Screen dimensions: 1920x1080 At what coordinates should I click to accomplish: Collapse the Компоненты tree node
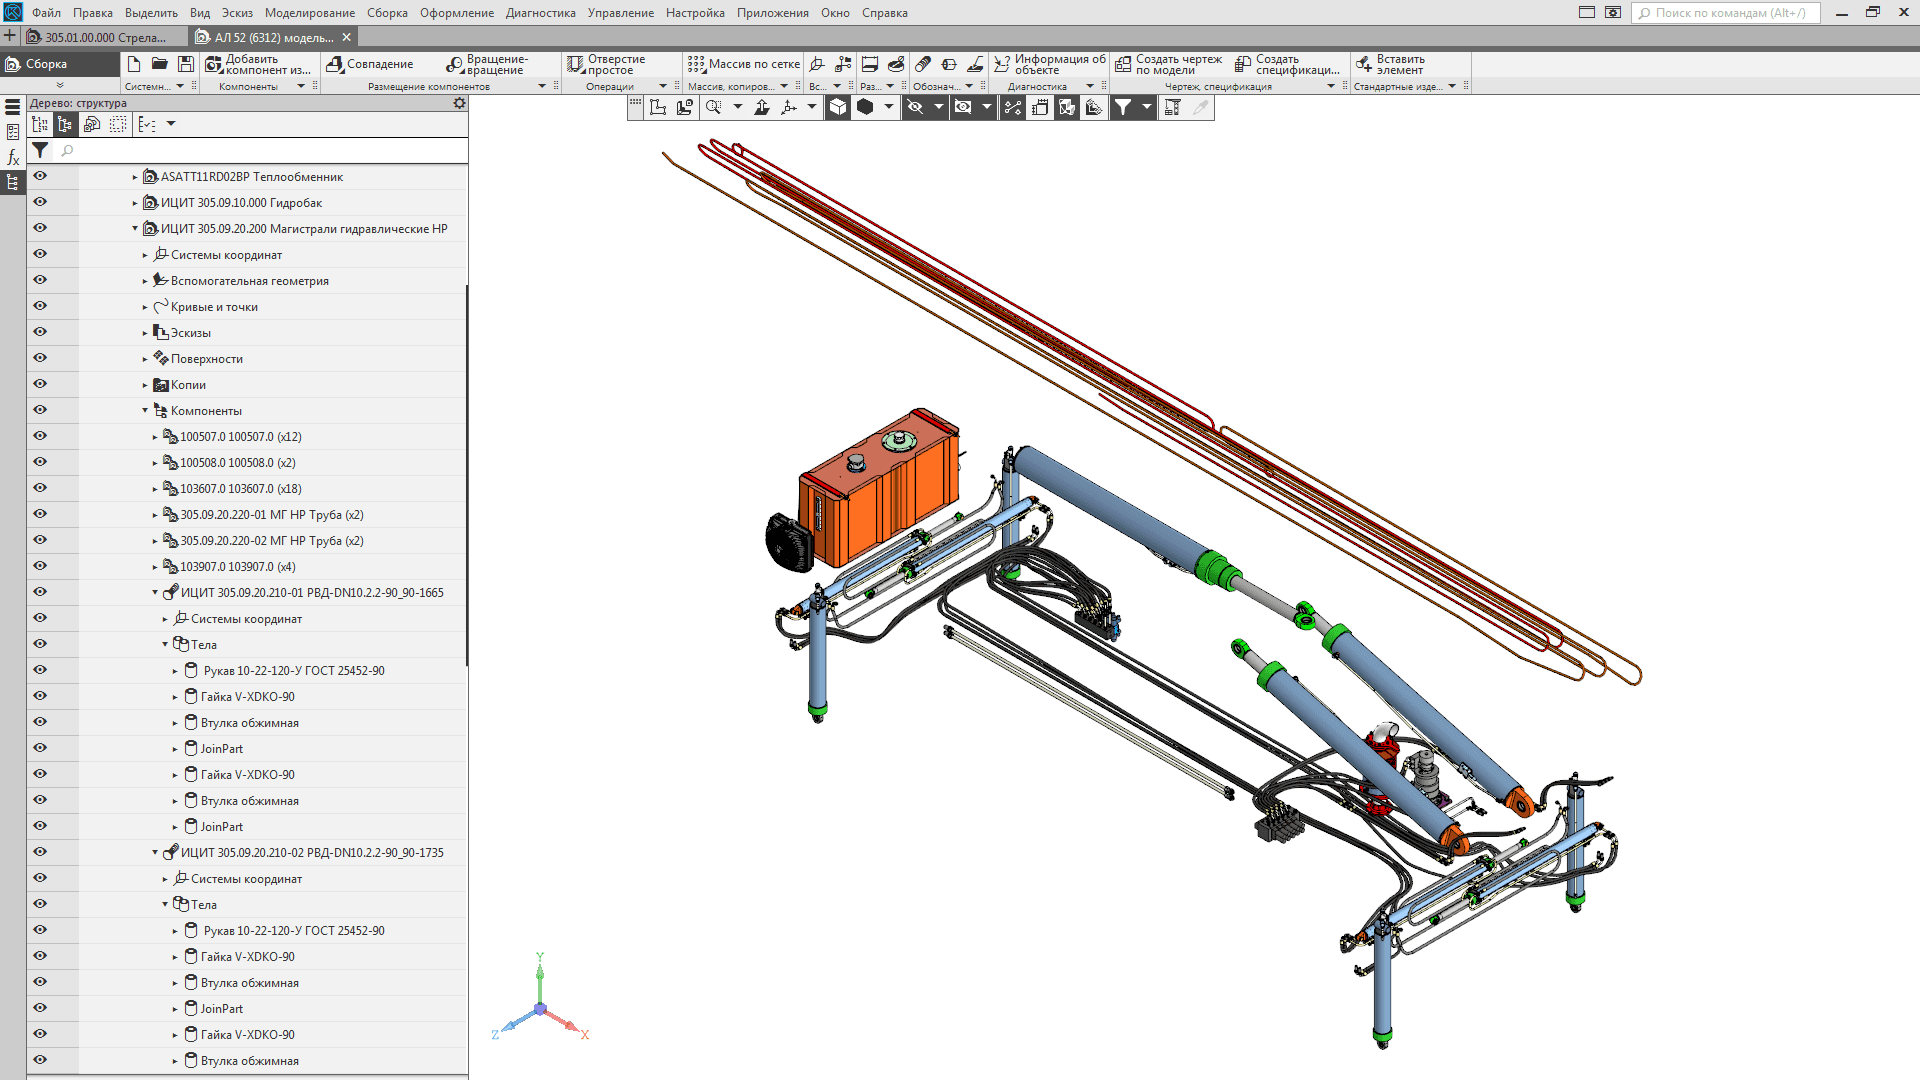145,410
